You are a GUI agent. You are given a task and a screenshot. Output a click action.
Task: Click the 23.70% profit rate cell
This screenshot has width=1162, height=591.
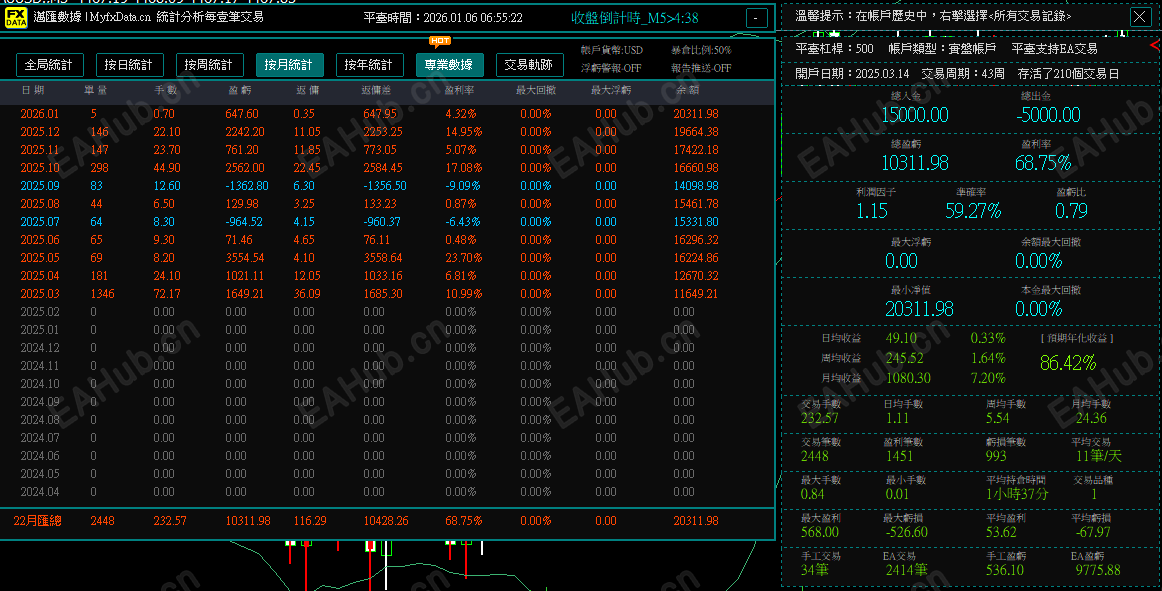[463, 258]
